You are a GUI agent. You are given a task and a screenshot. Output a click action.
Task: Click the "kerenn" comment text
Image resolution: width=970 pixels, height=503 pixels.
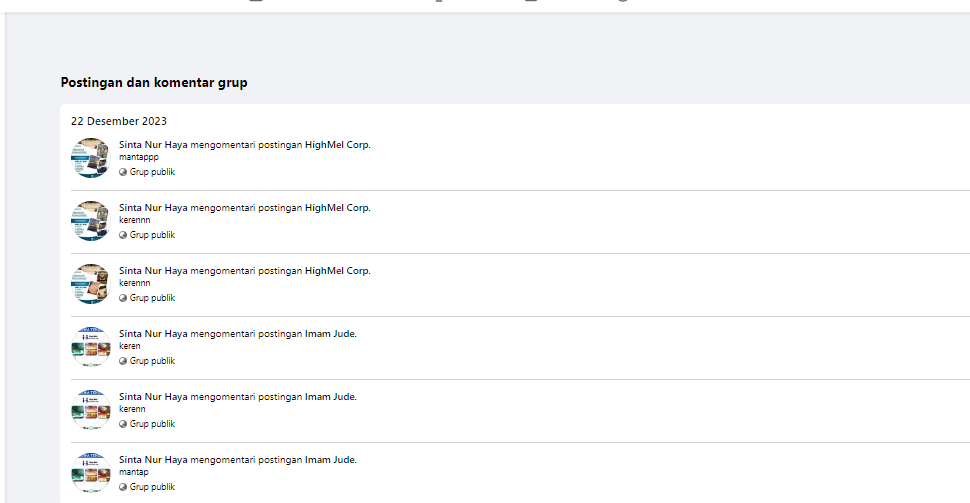[132, 409]
